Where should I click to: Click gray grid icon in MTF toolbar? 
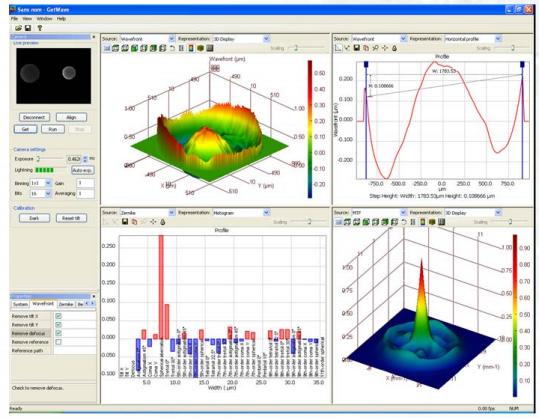coord(441,222)
